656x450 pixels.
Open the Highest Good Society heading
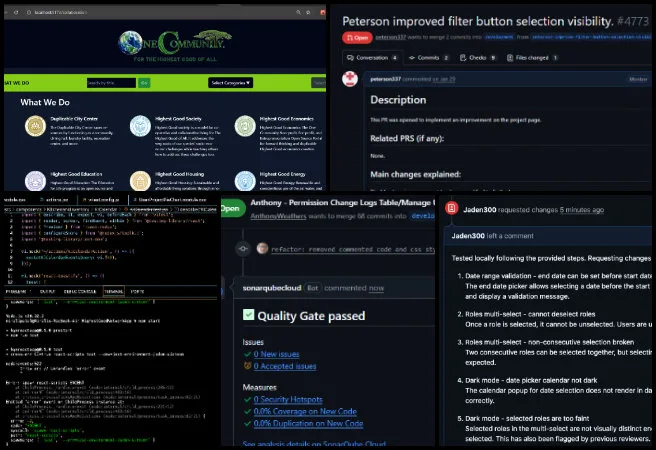coord(178,119)
